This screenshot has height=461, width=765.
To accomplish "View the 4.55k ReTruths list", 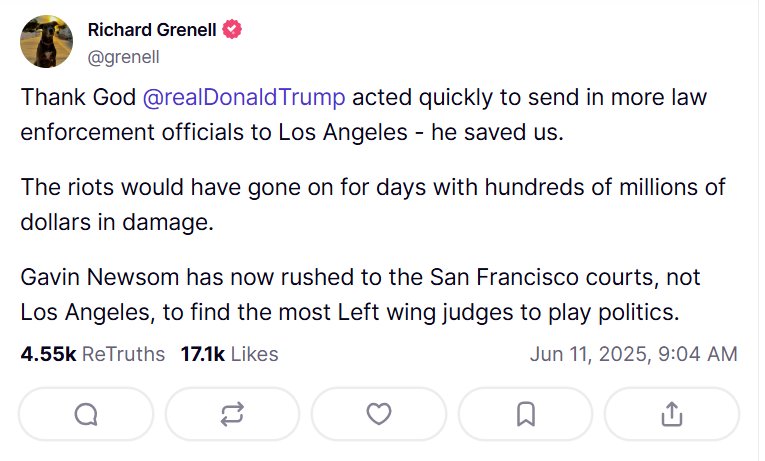I will pos(92,354).
